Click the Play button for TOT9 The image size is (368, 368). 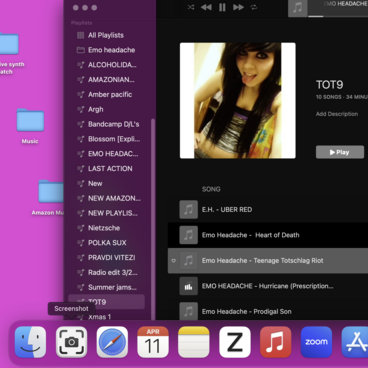click(x=340, y=152)
